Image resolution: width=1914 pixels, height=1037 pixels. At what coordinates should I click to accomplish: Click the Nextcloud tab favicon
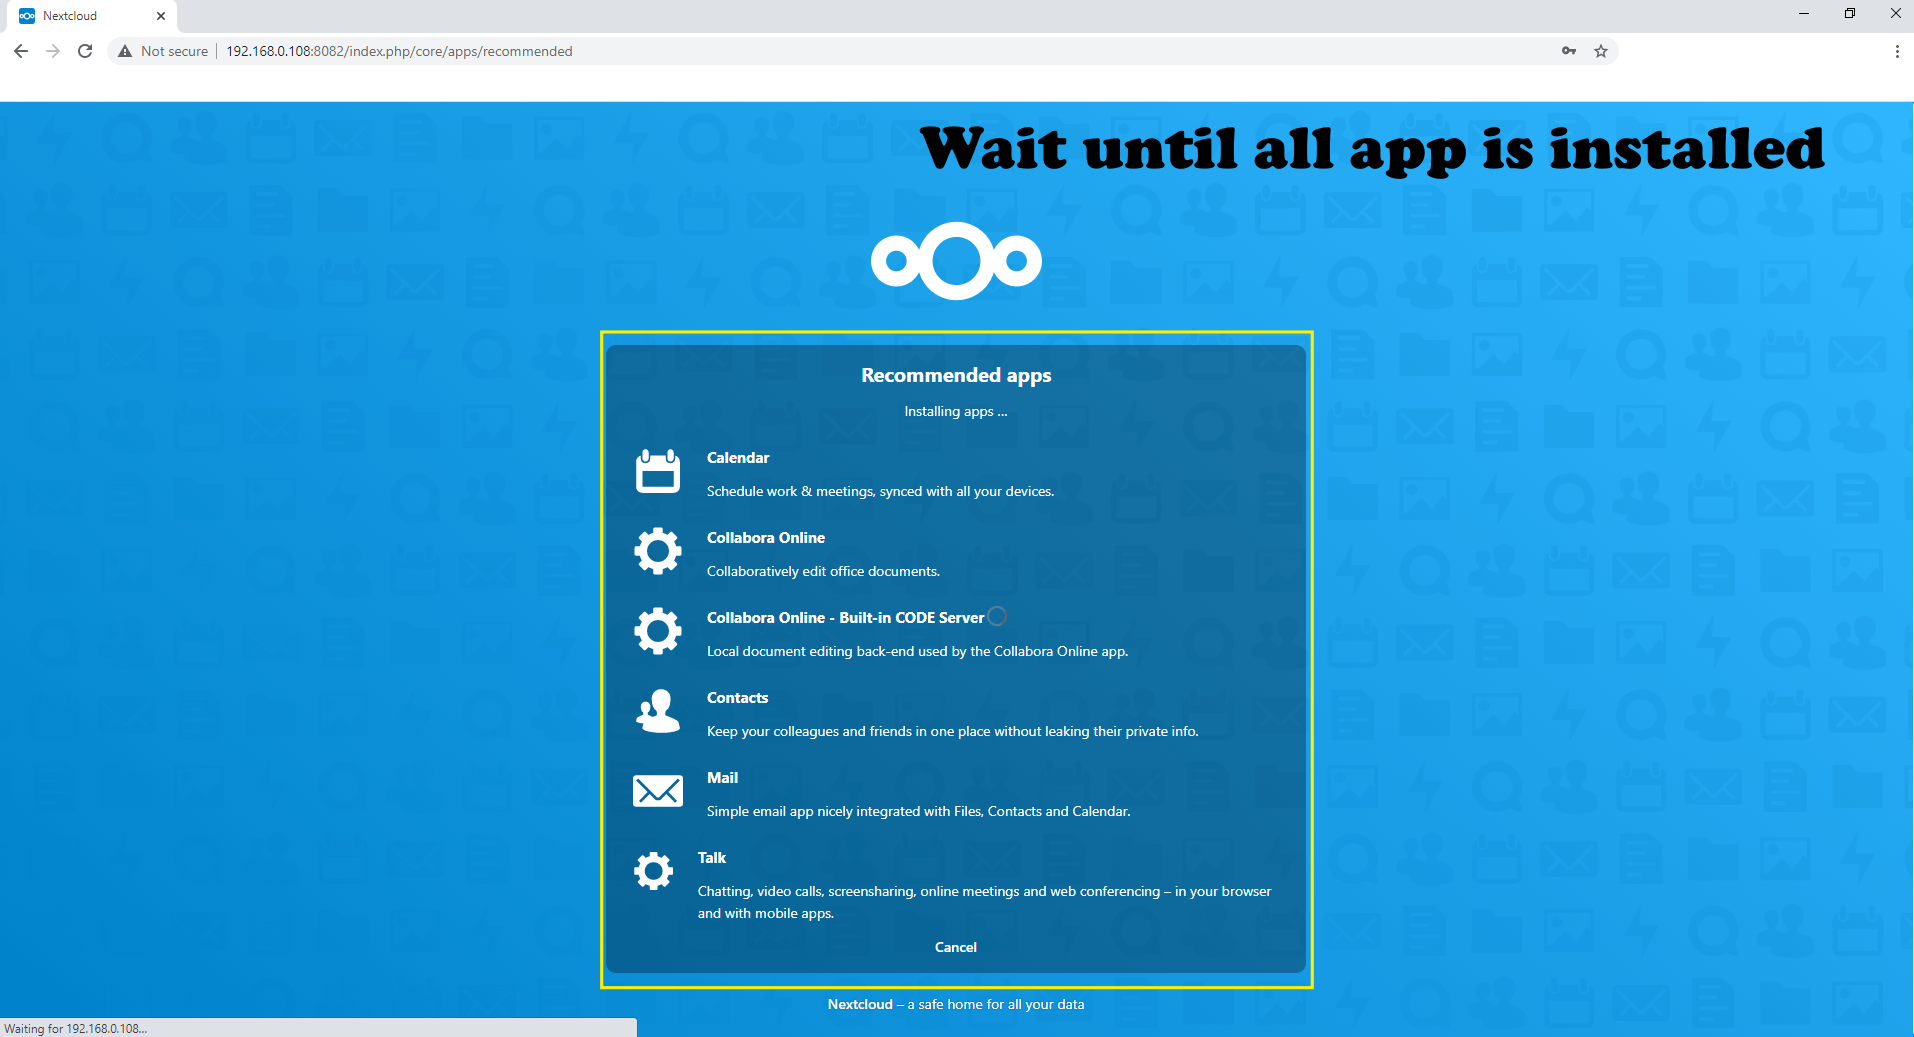click(x=27, y=16)
